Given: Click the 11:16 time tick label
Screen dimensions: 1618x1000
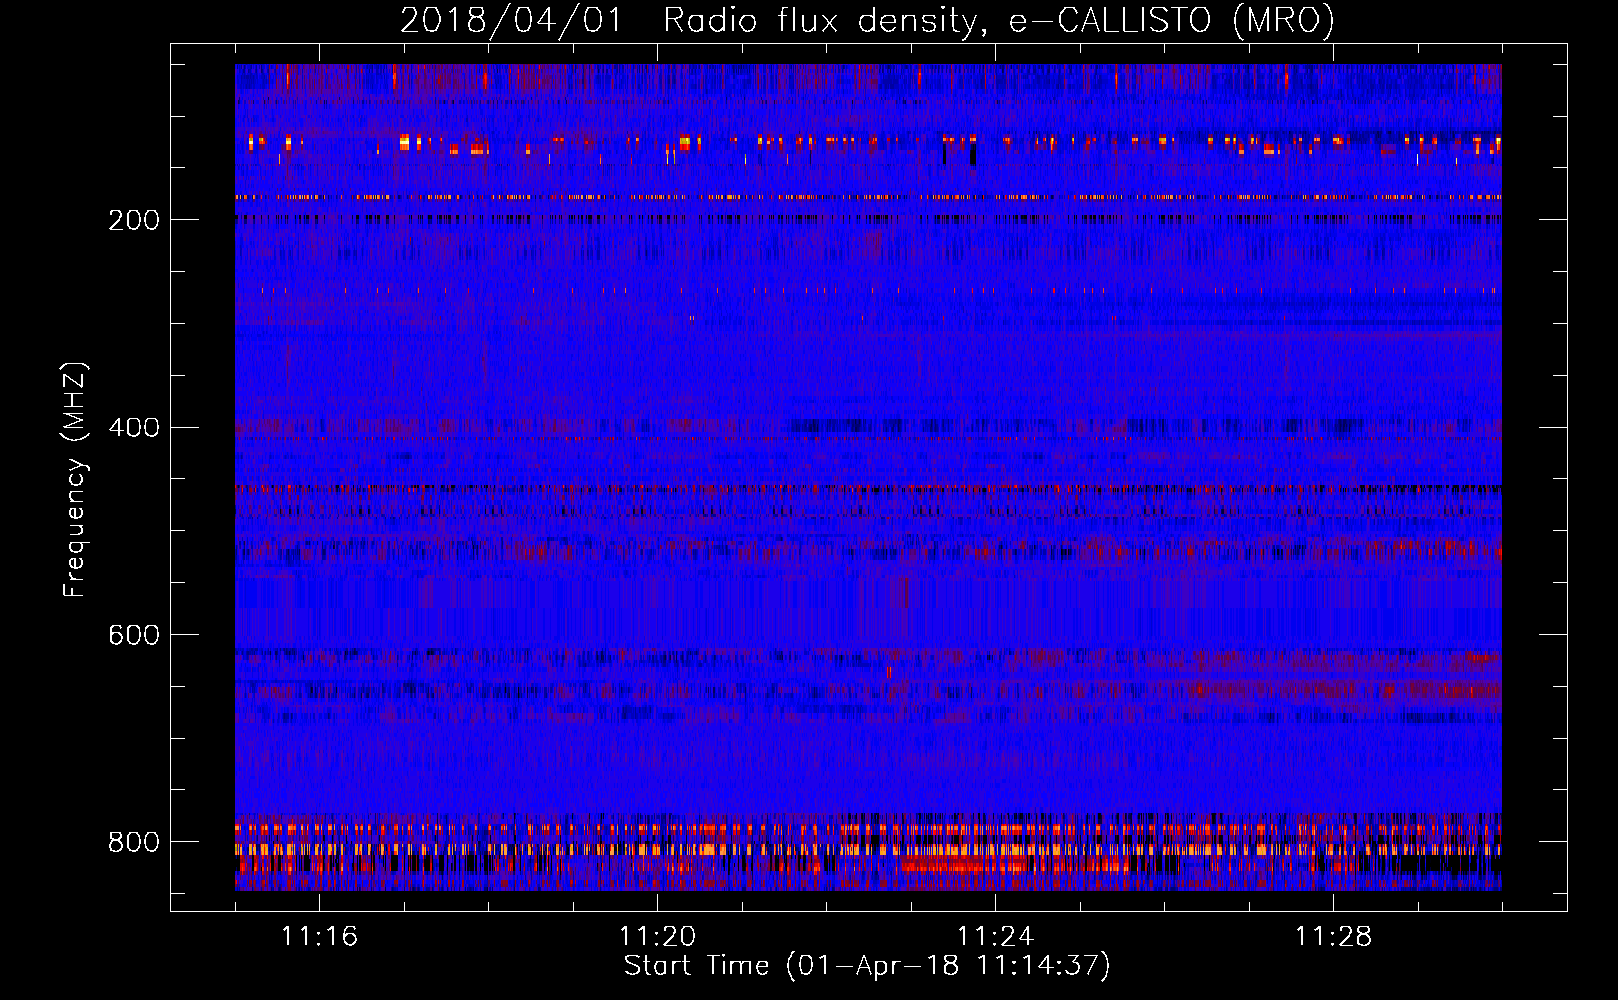Looking at the screenshot, I should 319,937.
